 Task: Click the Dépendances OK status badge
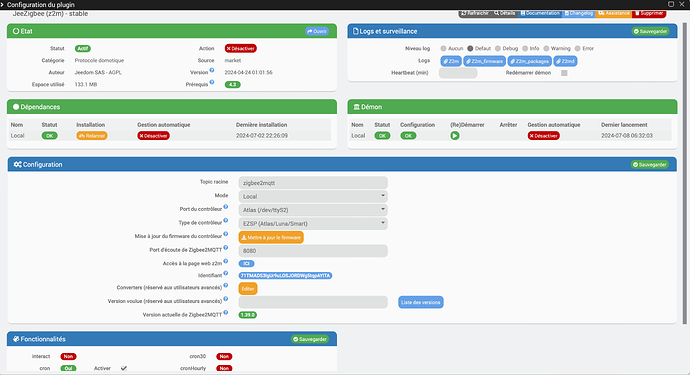click(50, 136)
